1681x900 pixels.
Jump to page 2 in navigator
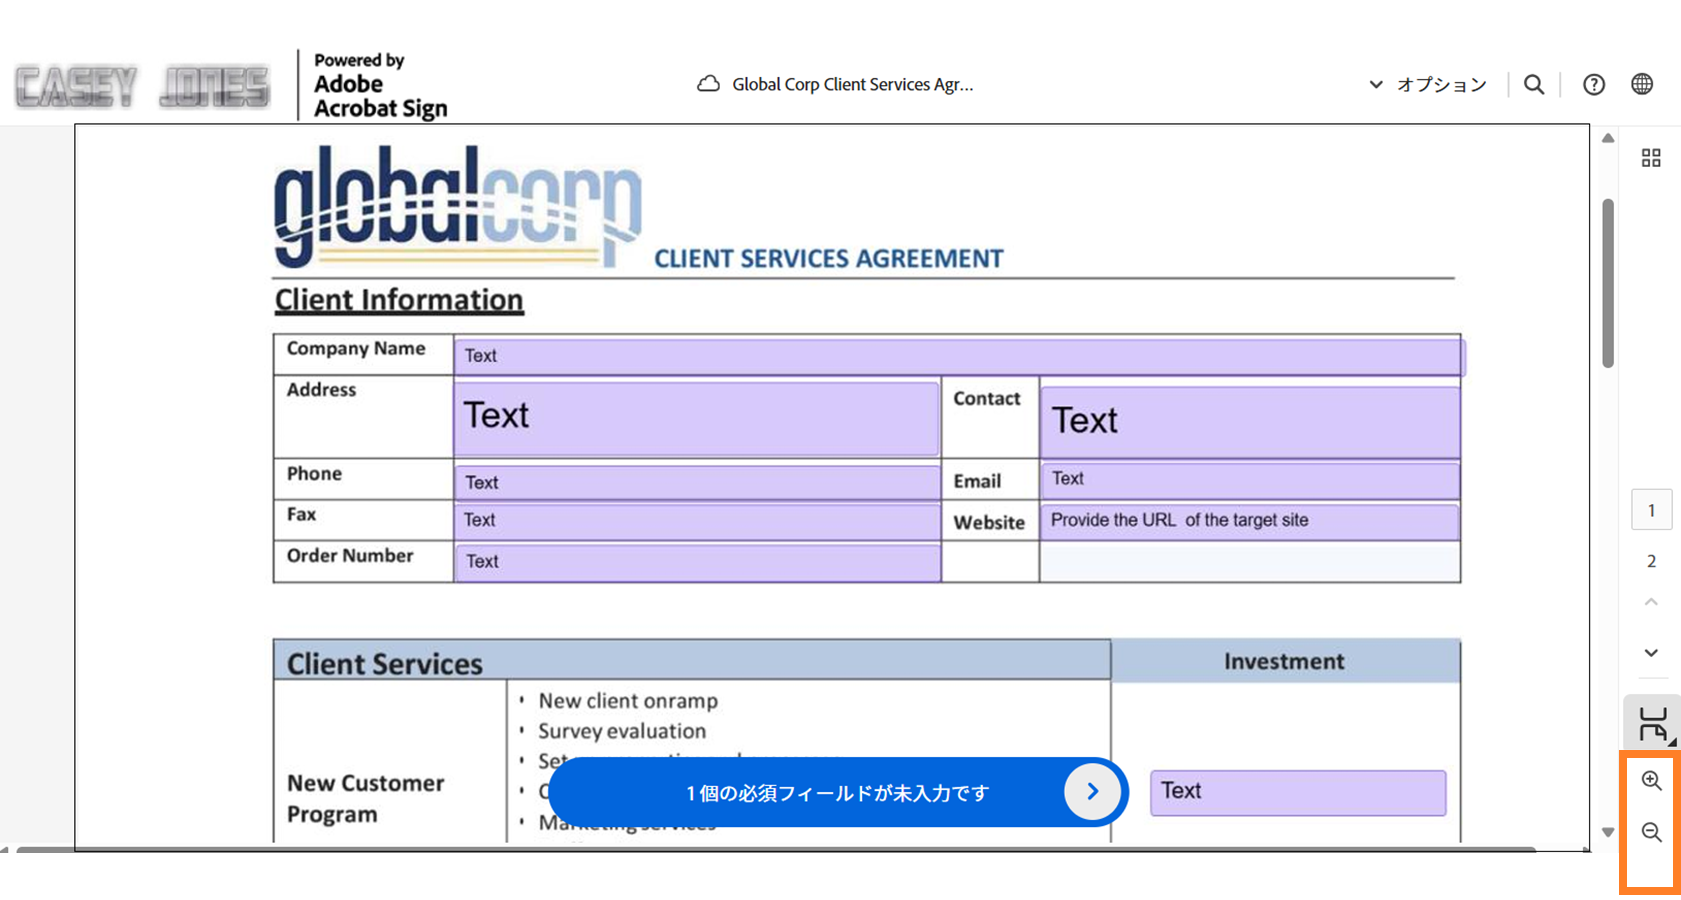[1651, 561]
